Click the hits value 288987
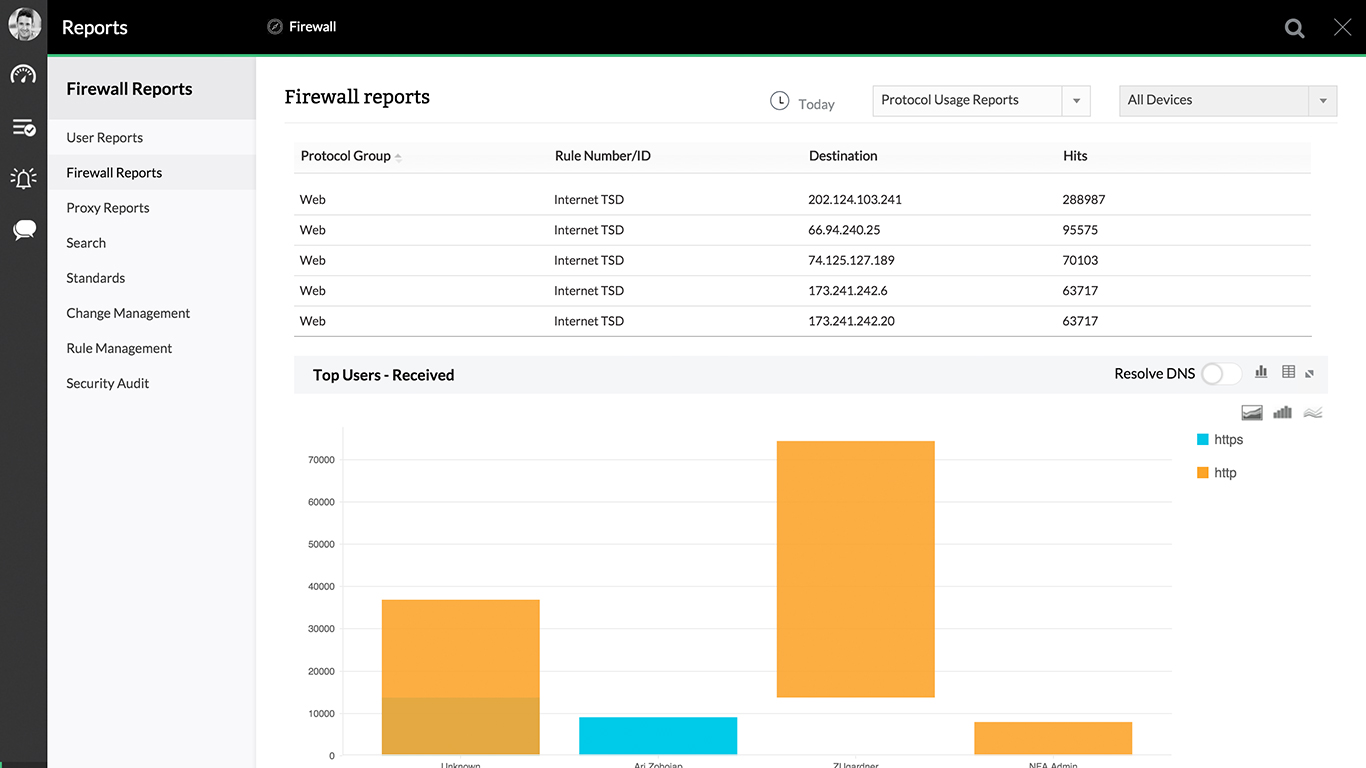1366x768 pixels. [x=1084, y=200]
